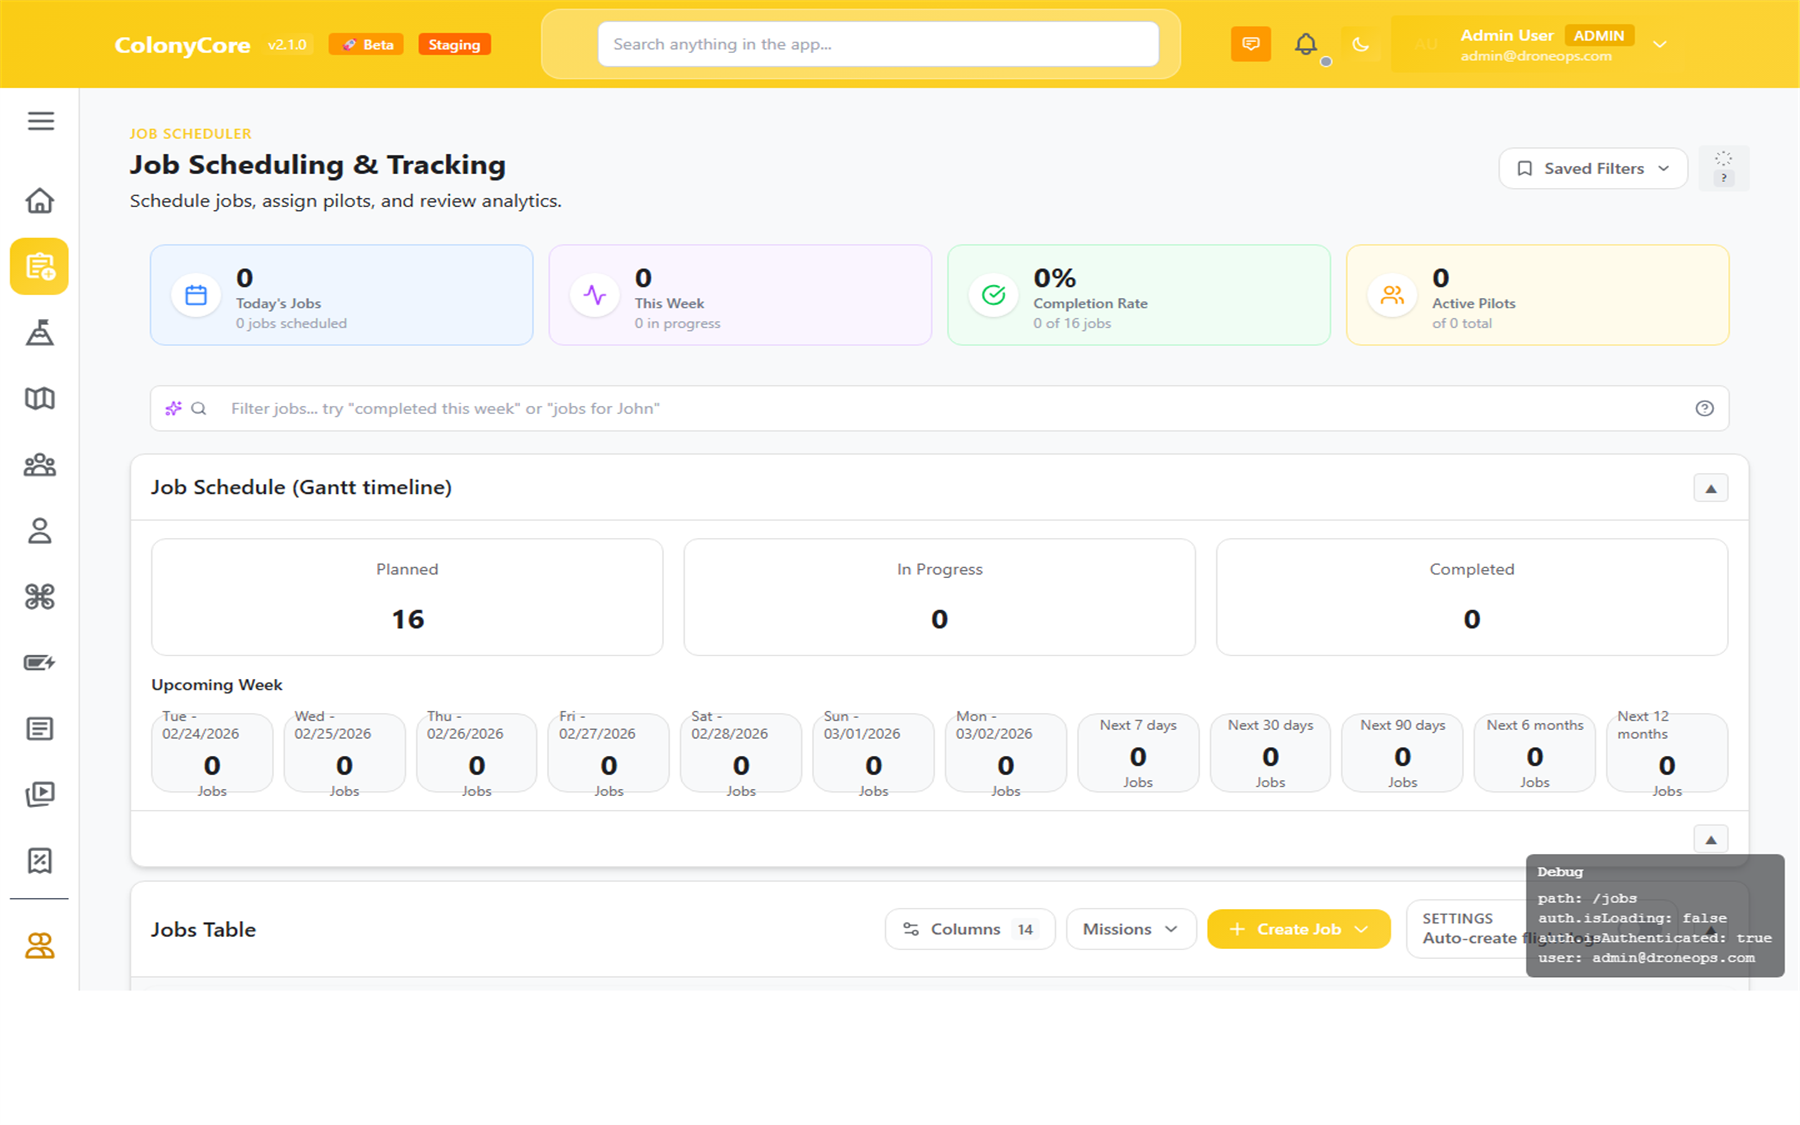Open the battery management icon in the sidebar
The height and width of the screenshot is (1125, 1800).
click(x=40, y=662)
